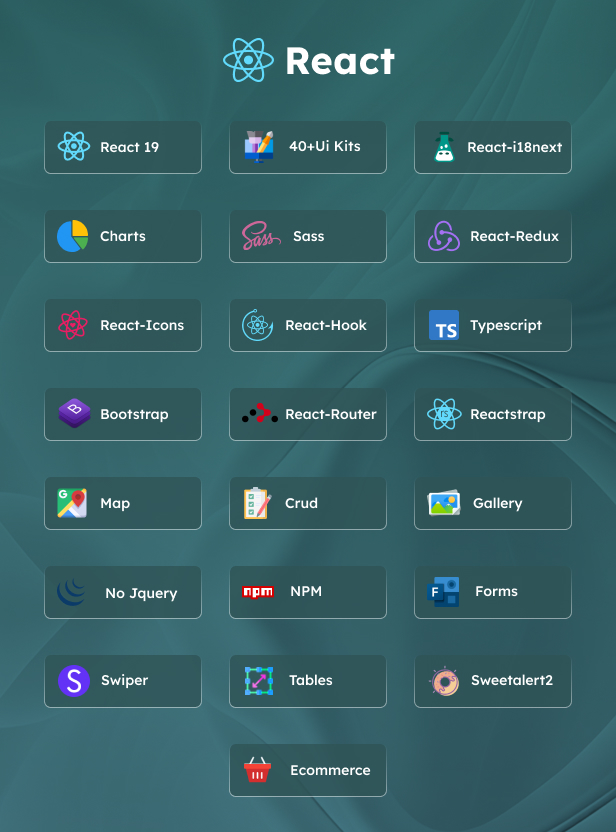Choose the Sweetalert2 card
The height and width of the screenshot is (832, 616).
(493, 681)
